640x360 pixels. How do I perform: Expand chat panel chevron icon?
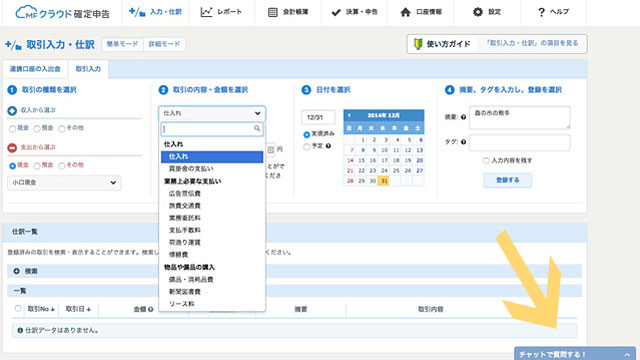(x=627, y=355)
